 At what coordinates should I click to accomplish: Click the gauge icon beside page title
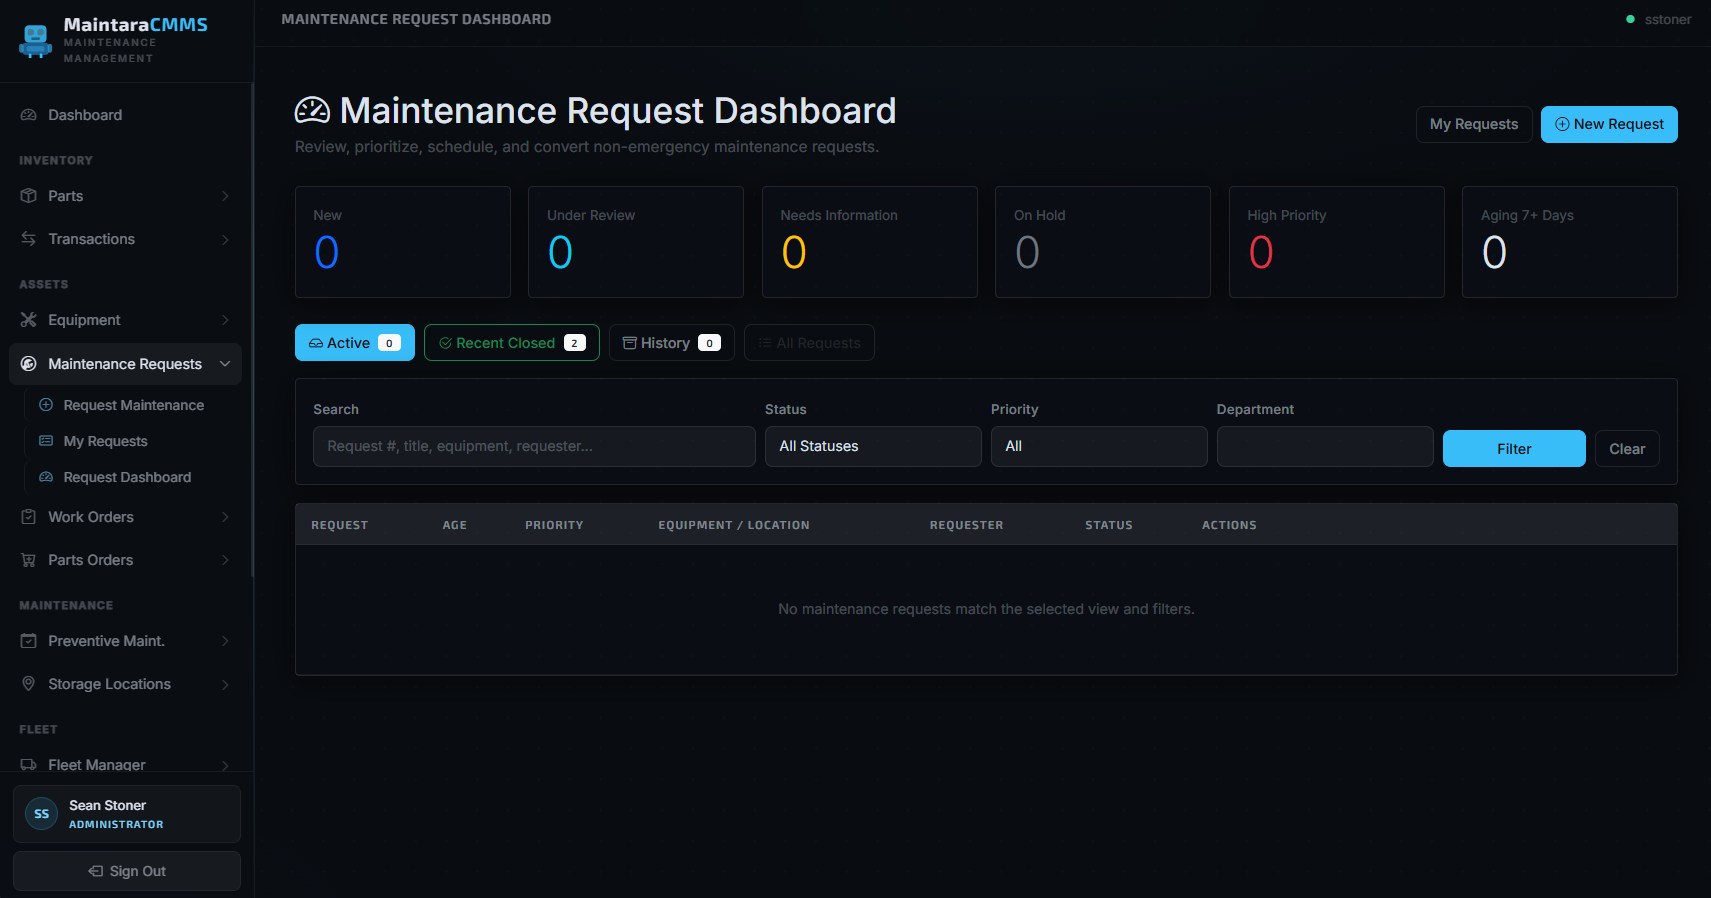click(312, 110)
